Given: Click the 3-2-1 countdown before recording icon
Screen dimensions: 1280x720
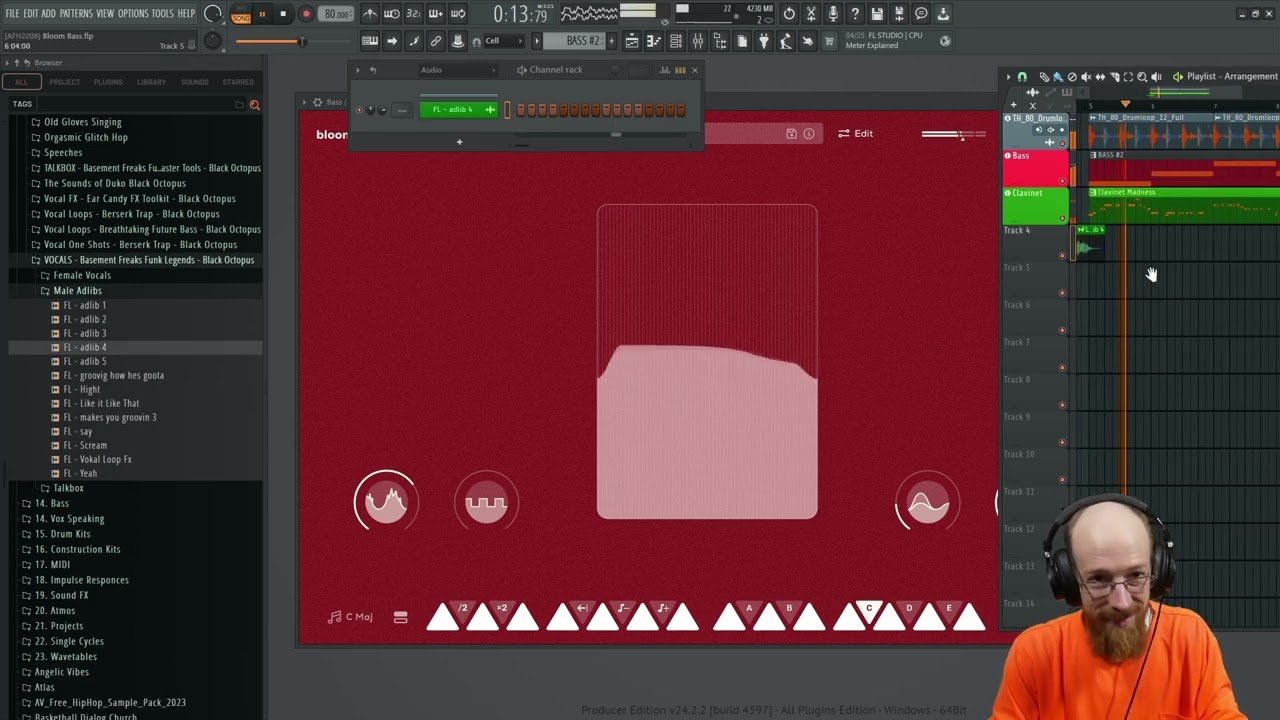Looking at the screenshot, I should (x=413, y=14).
